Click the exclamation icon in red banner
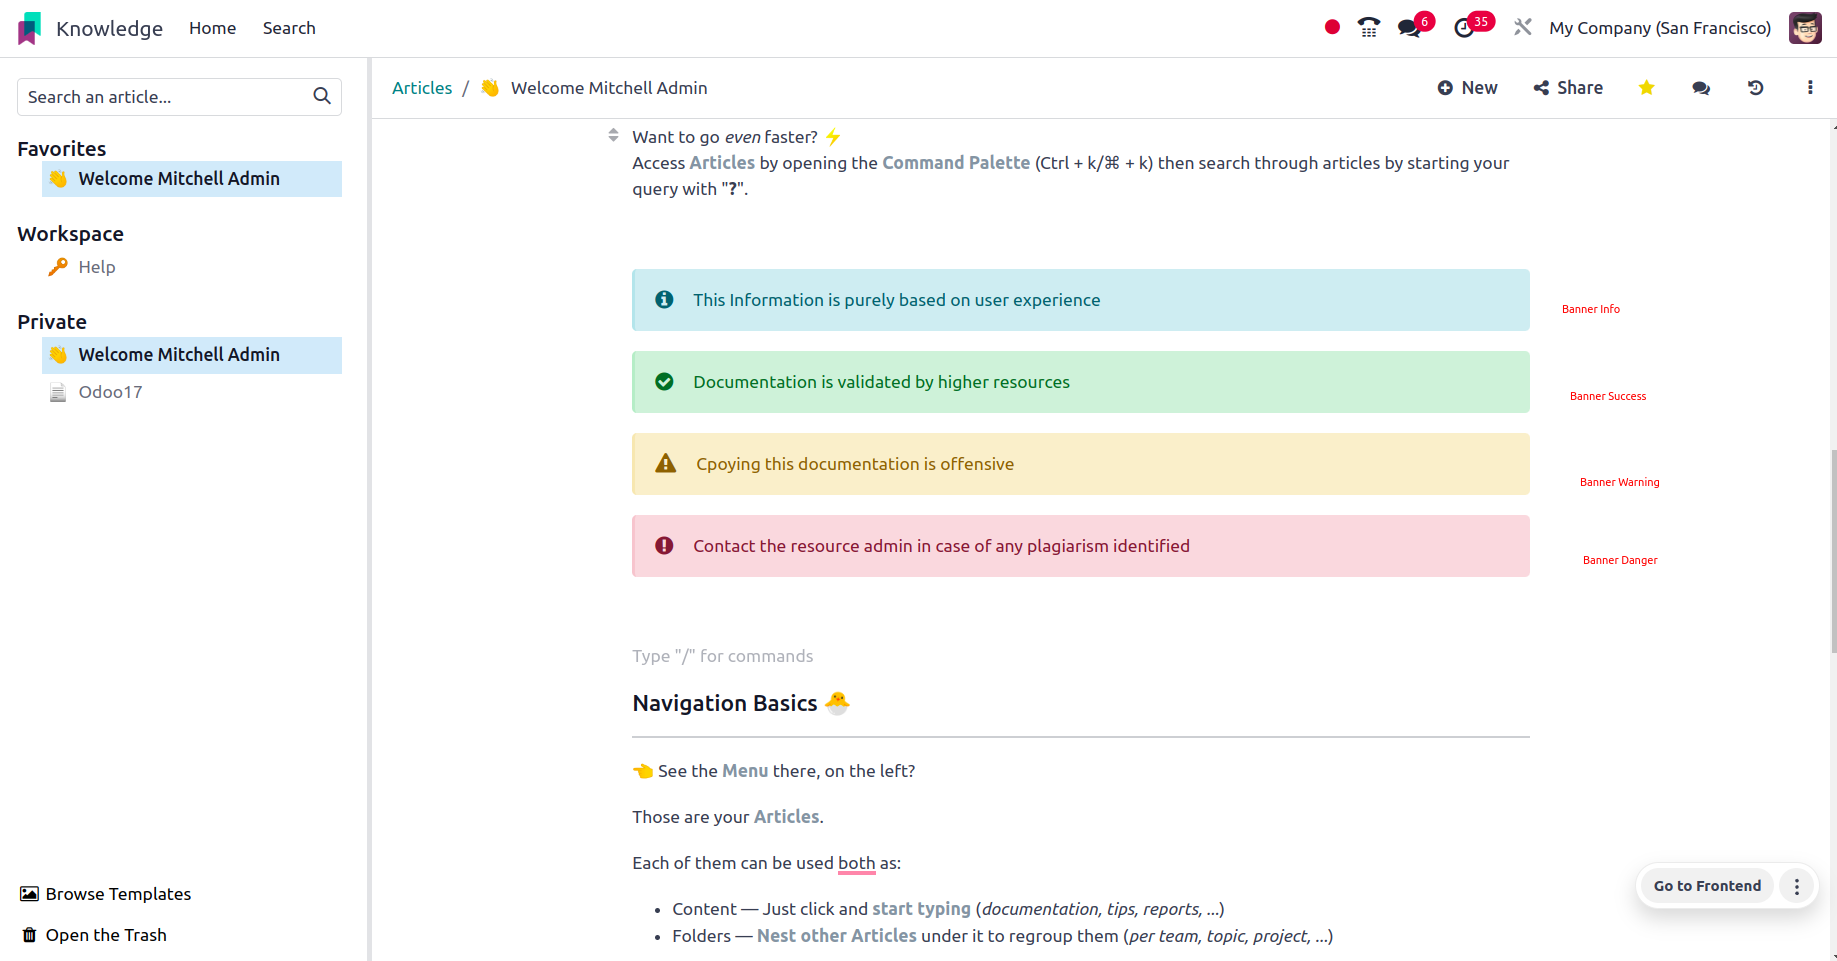This screenshot has width=1837, height=961. click(x=664, y=546)
